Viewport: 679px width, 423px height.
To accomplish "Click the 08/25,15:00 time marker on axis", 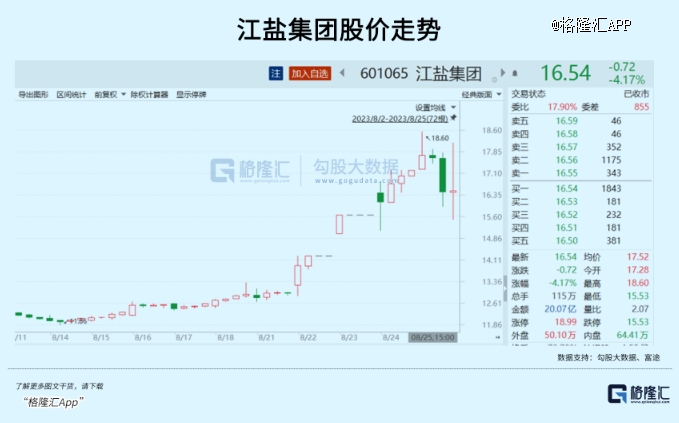I will [433, 337].
